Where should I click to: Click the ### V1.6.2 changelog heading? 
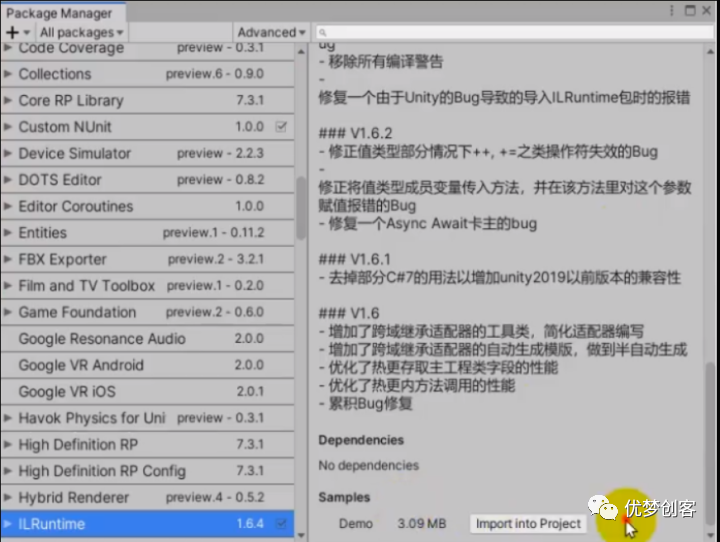355,133
